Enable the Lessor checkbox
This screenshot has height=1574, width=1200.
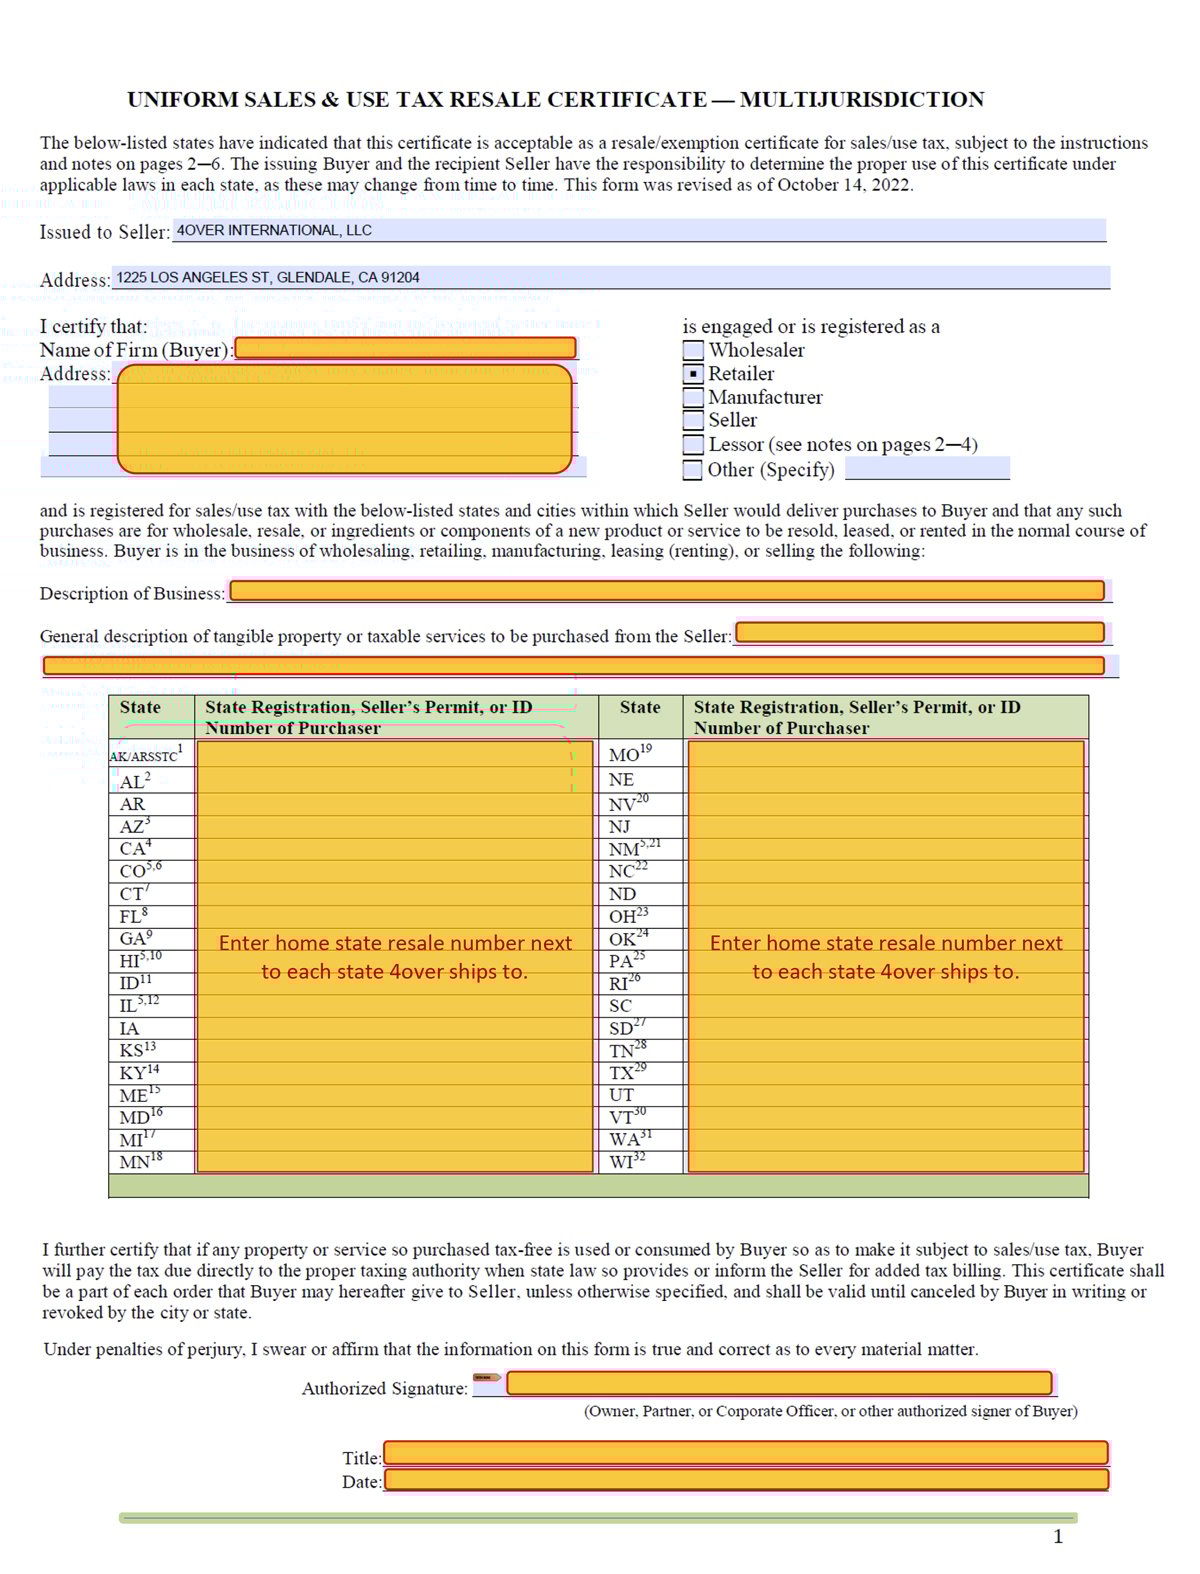click(693, 445)
